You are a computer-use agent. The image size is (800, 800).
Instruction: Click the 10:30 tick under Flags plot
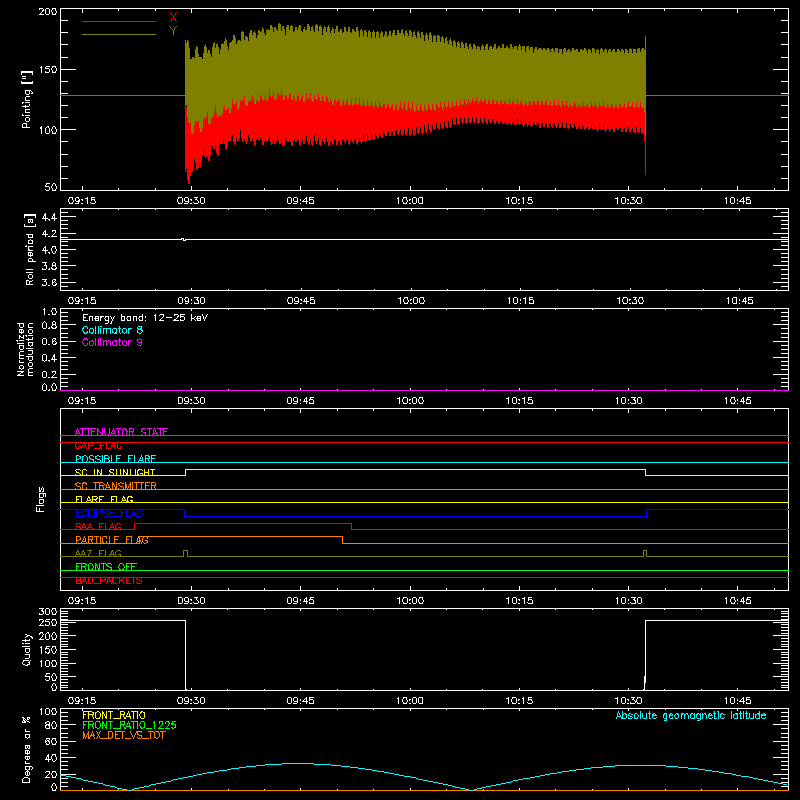pos(629,601)
